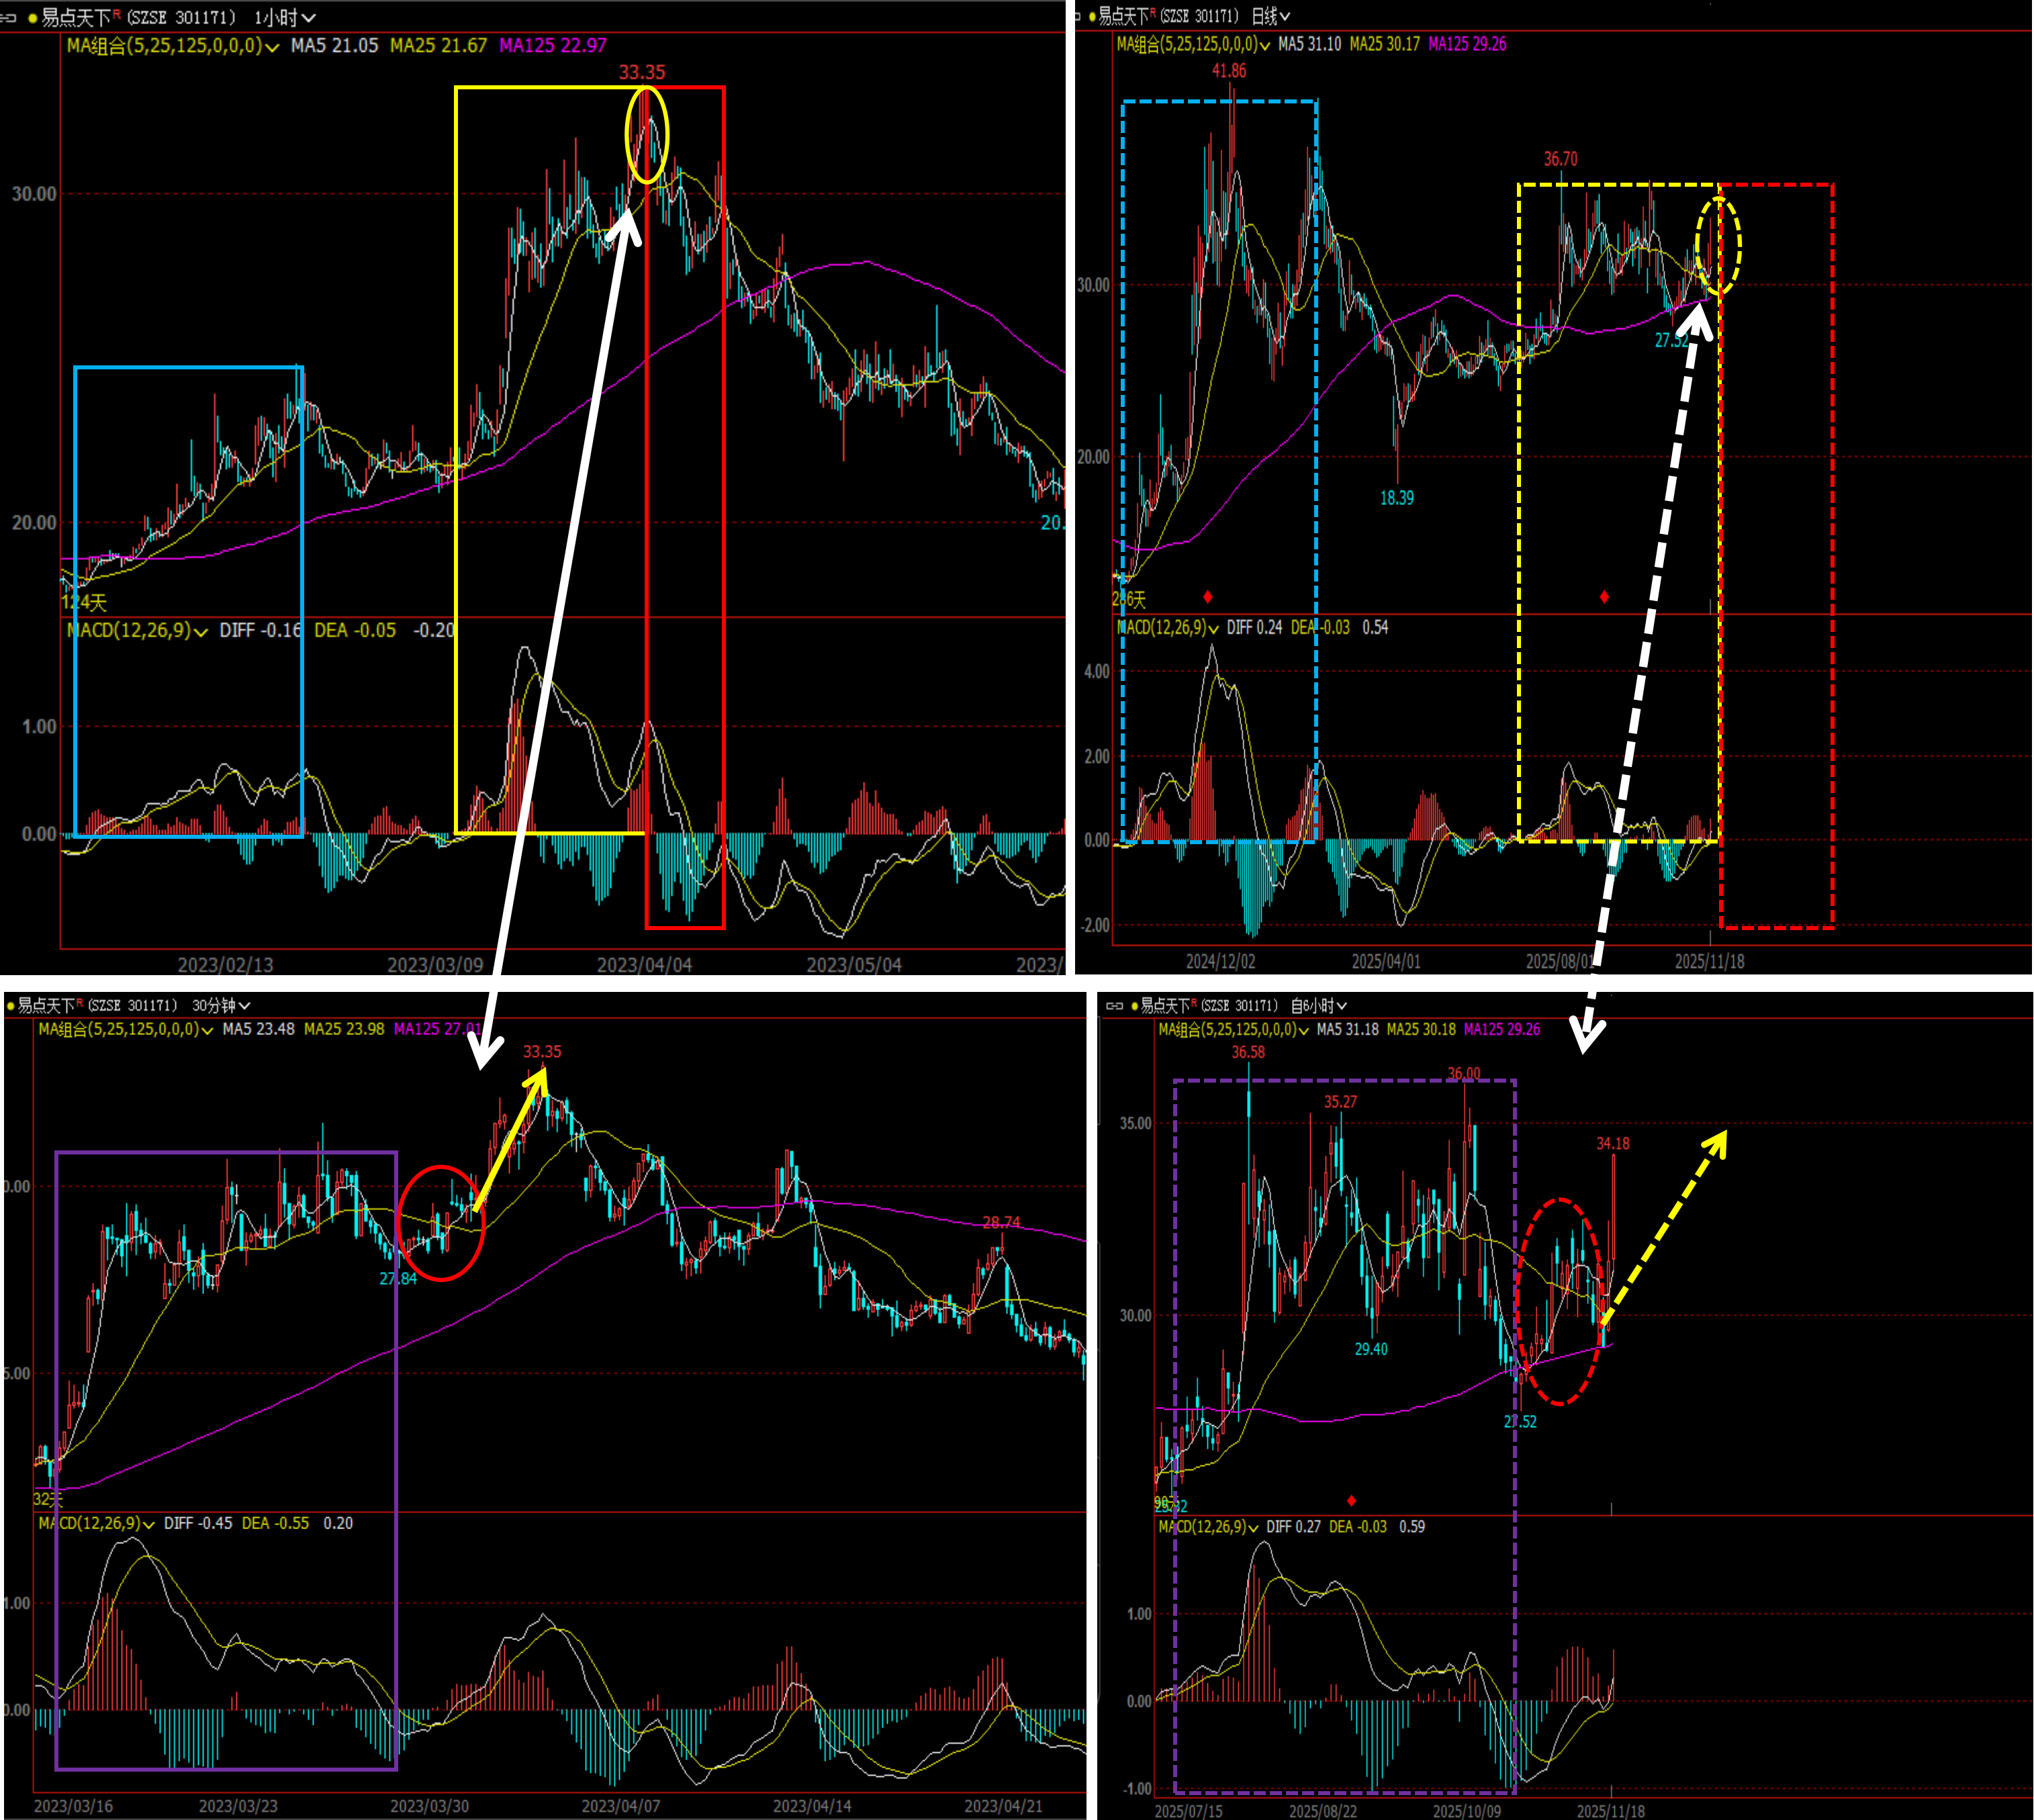Click the yellow status dot in the 30分钟 chart title
The width and height of the screenshot is (2034, 1820).
pos(10,1006)
